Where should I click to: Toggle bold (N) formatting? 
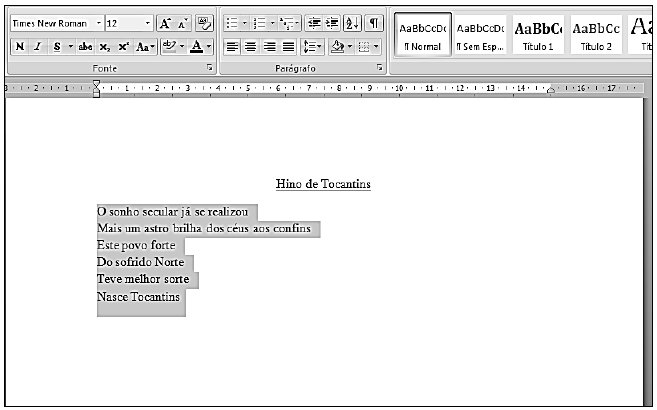[19, 47]
